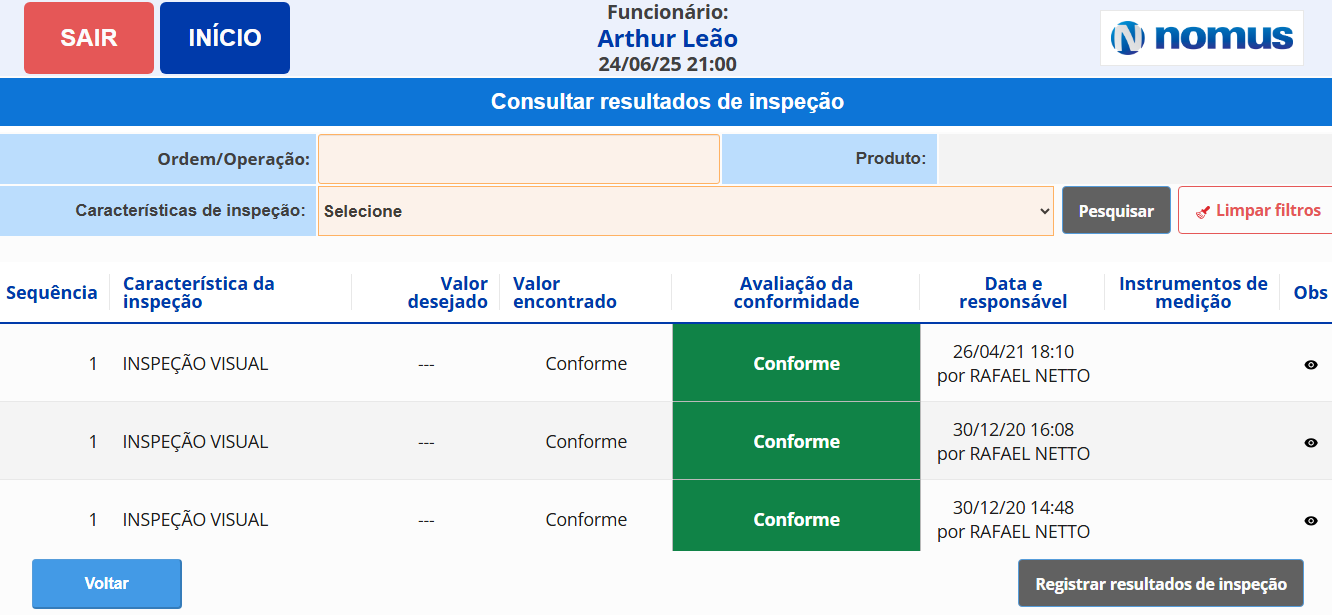Click Data e responsável column header
Viewport: 1332px width, 615px height.
click(1012, 293)
